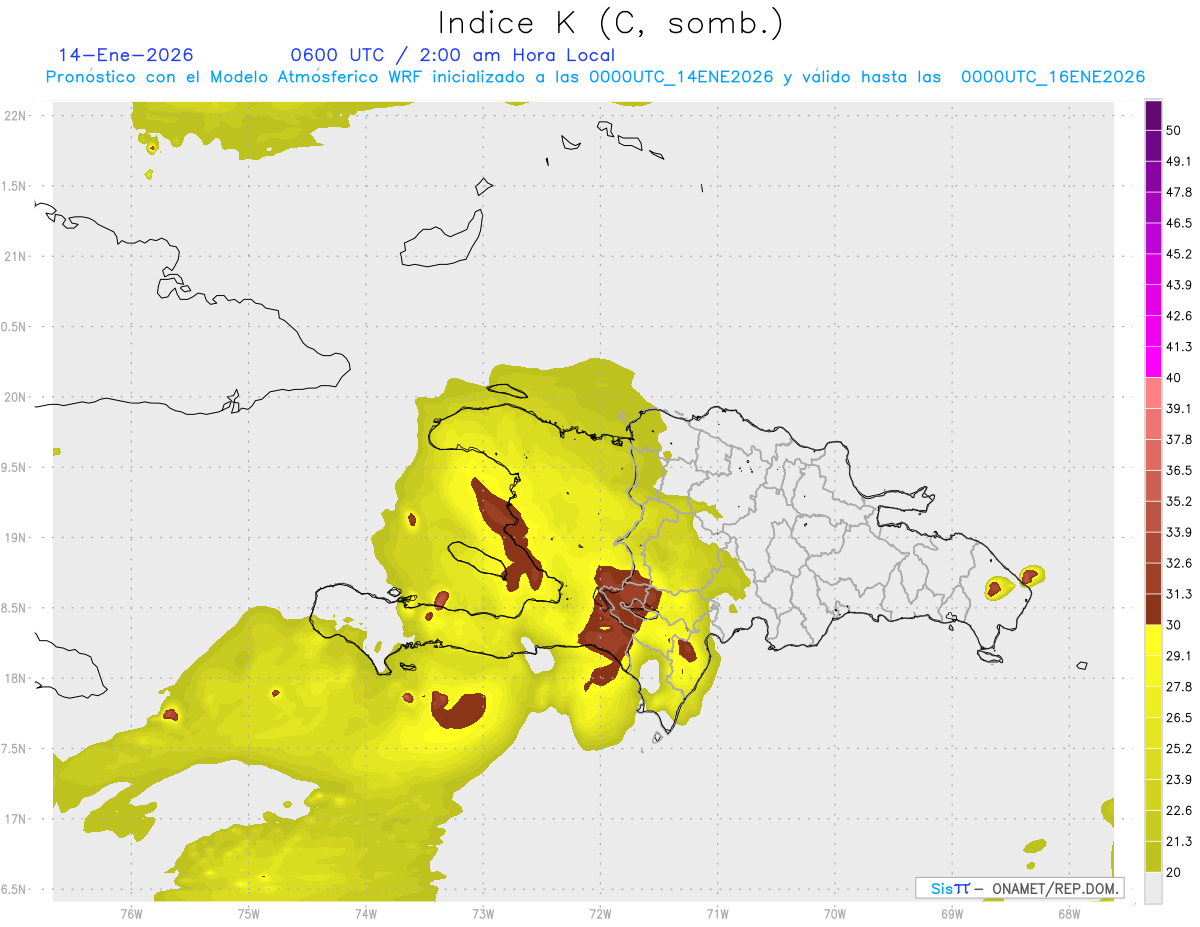Select the legend value "32.6"
The height and width of the screenshot is (927, 1200).
pos(1179,563)
